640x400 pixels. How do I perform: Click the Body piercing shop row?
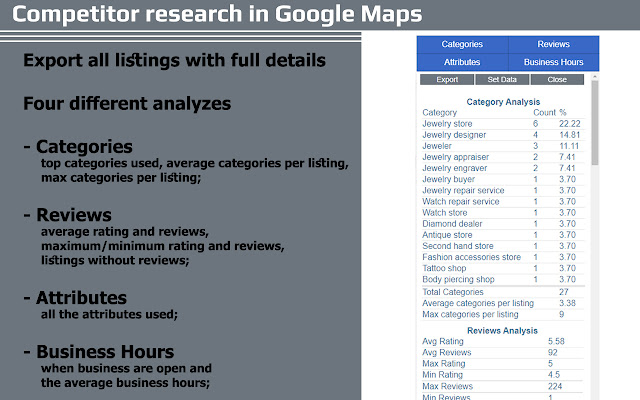502,280
